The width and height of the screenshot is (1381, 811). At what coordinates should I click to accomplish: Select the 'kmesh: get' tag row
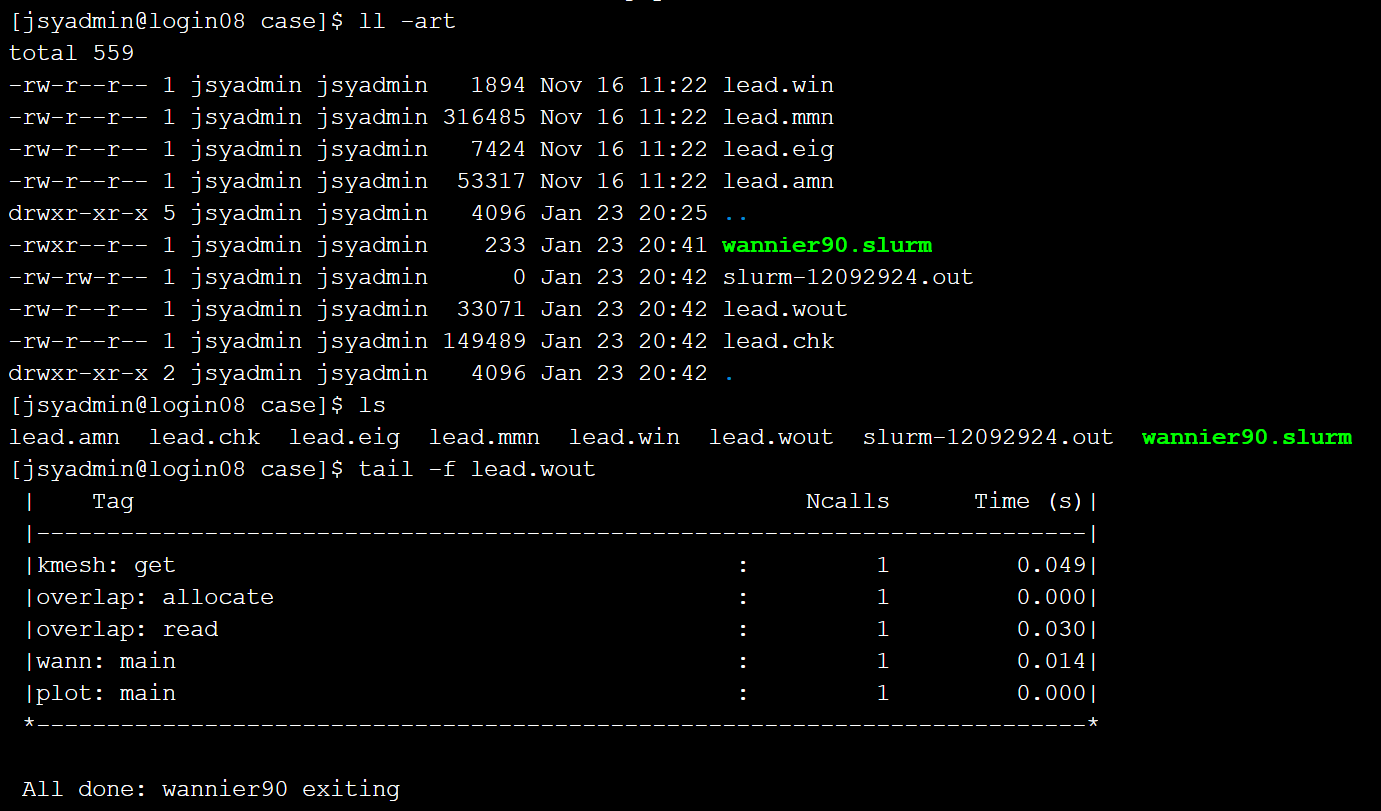tap(106, 565)
